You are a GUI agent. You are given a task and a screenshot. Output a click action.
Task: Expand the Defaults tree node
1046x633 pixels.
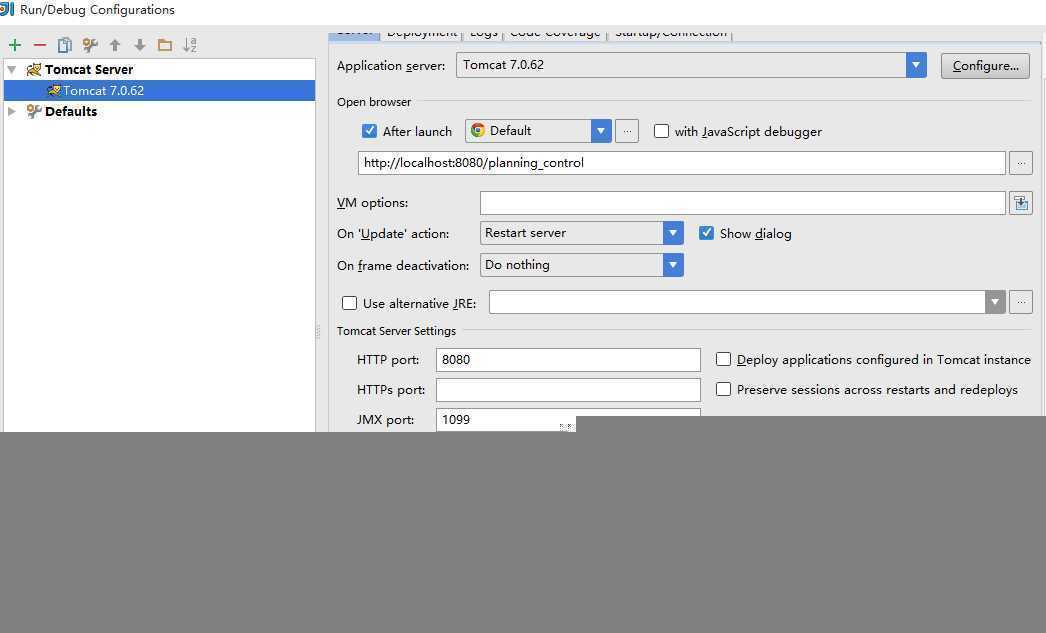(x=12, y=111)
